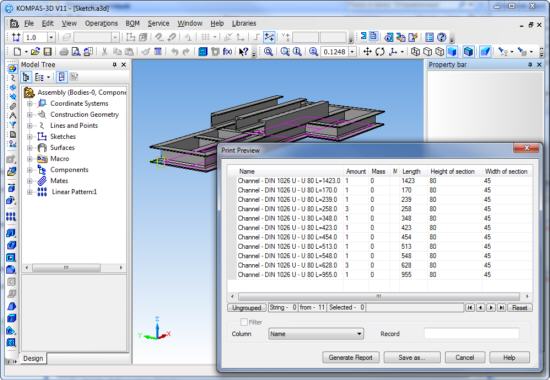The image size is (550, 380).
Task: Click the Redo arrow icon
Action: [x=186, y=52]
